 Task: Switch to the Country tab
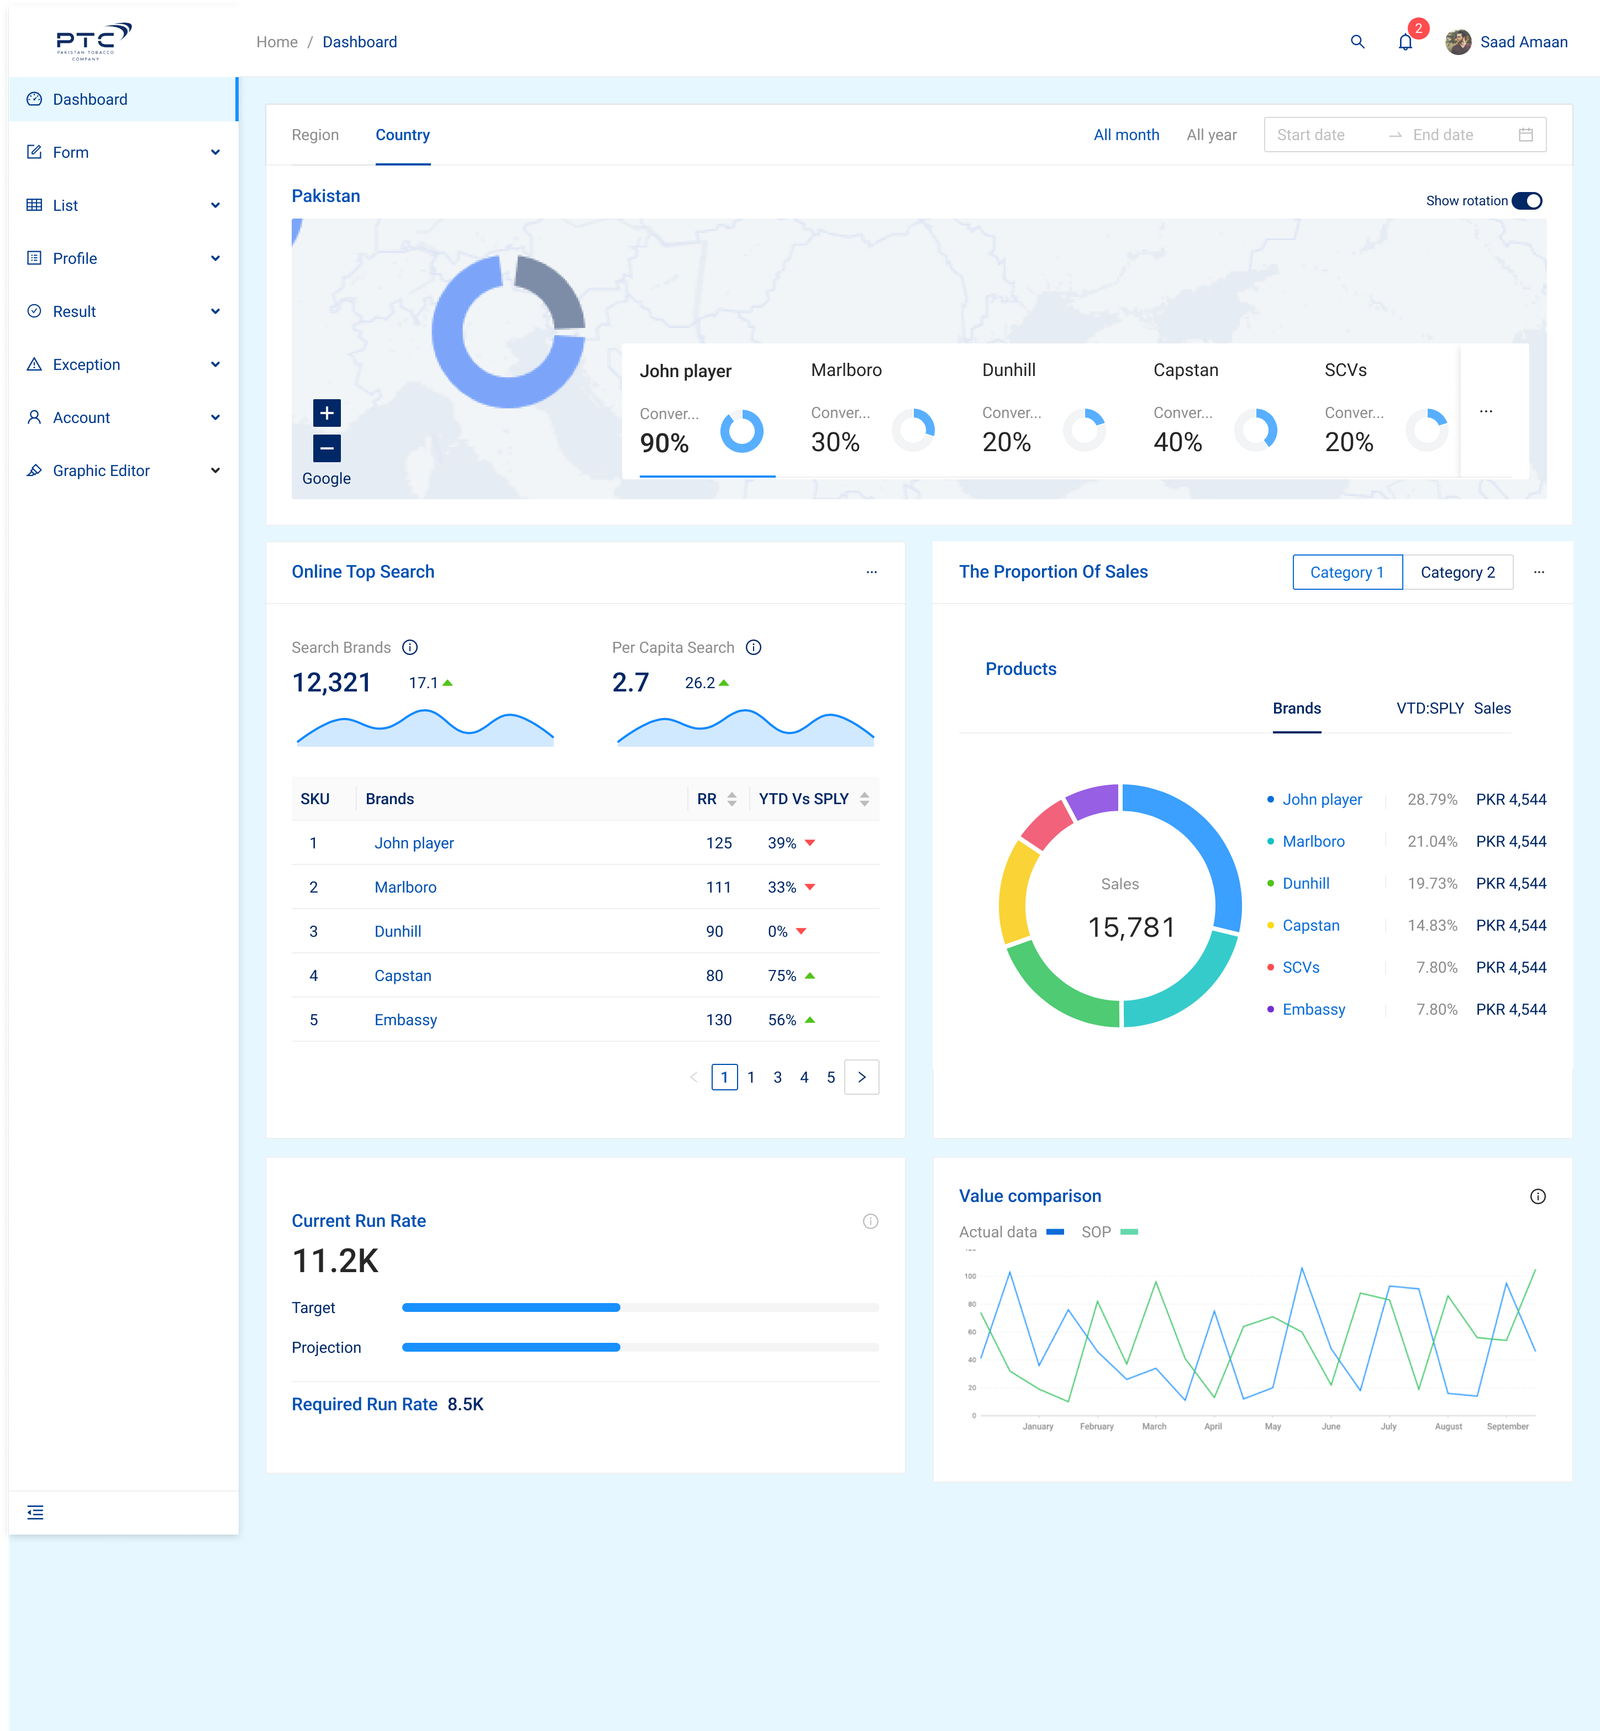pyautogui.click(x=403, y=135)
